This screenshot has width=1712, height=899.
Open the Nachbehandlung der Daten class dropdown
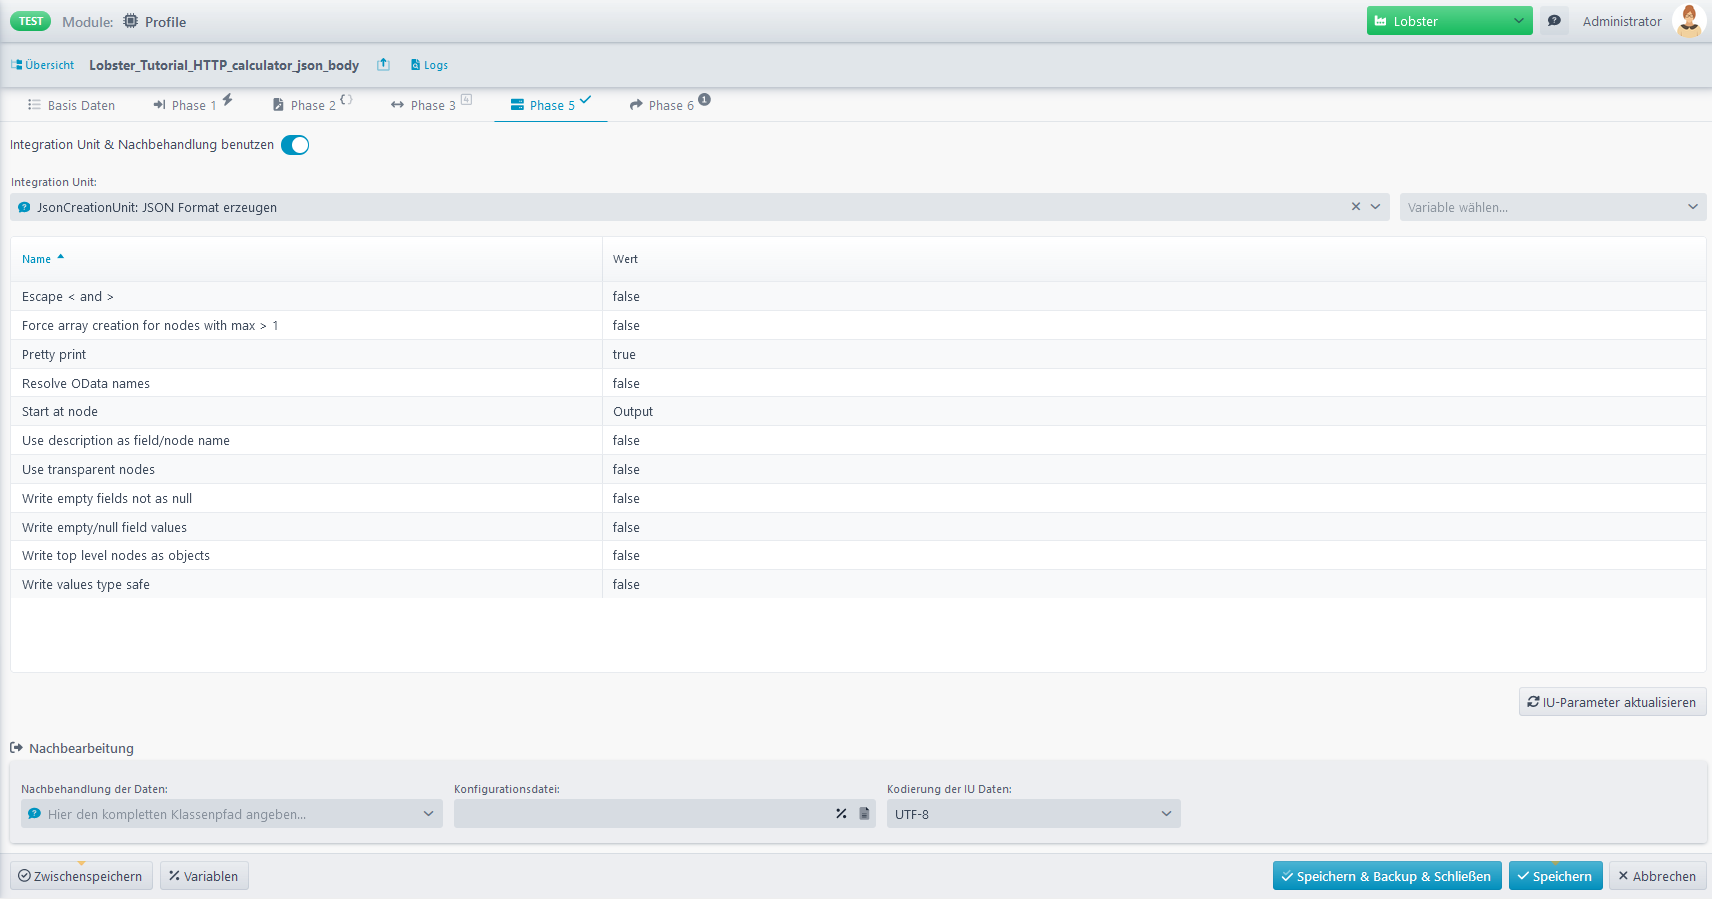pos(231,814)
